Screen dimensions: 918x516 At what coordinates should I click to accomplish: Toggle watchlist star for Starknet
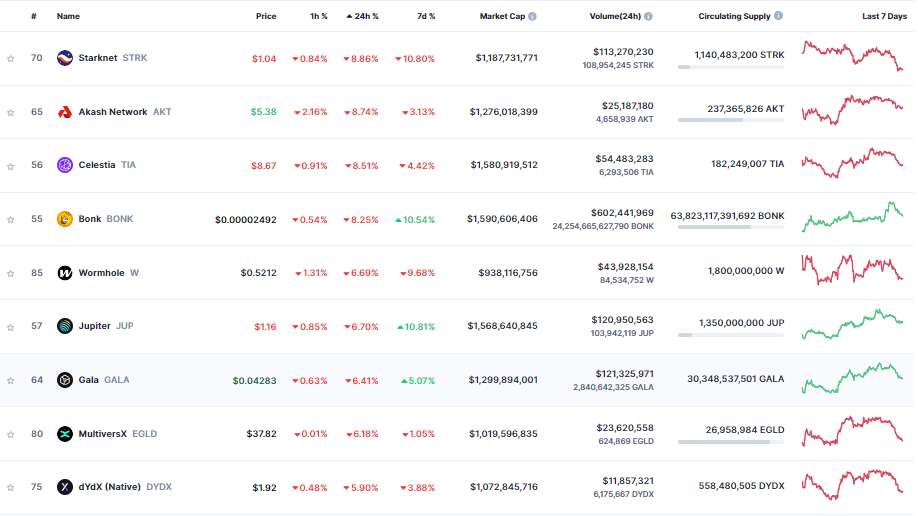pyautogui.click(x=11, y=59)
